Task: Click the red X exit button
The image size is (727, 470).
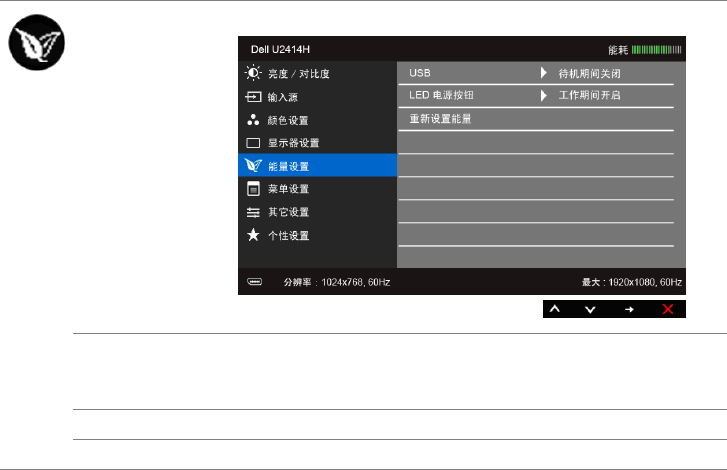Action: pos(668,309)
